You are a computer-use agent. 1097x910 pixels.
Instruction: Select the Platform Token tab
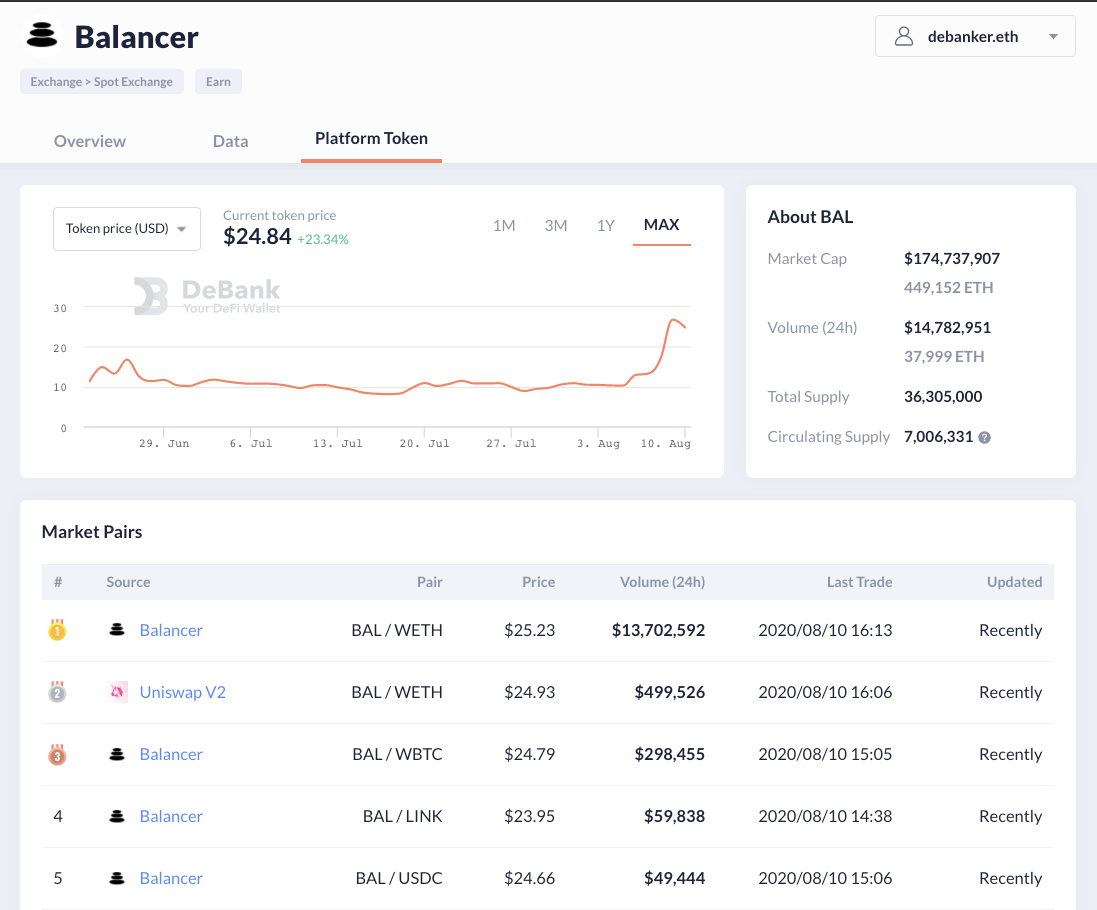coord(371,138)
